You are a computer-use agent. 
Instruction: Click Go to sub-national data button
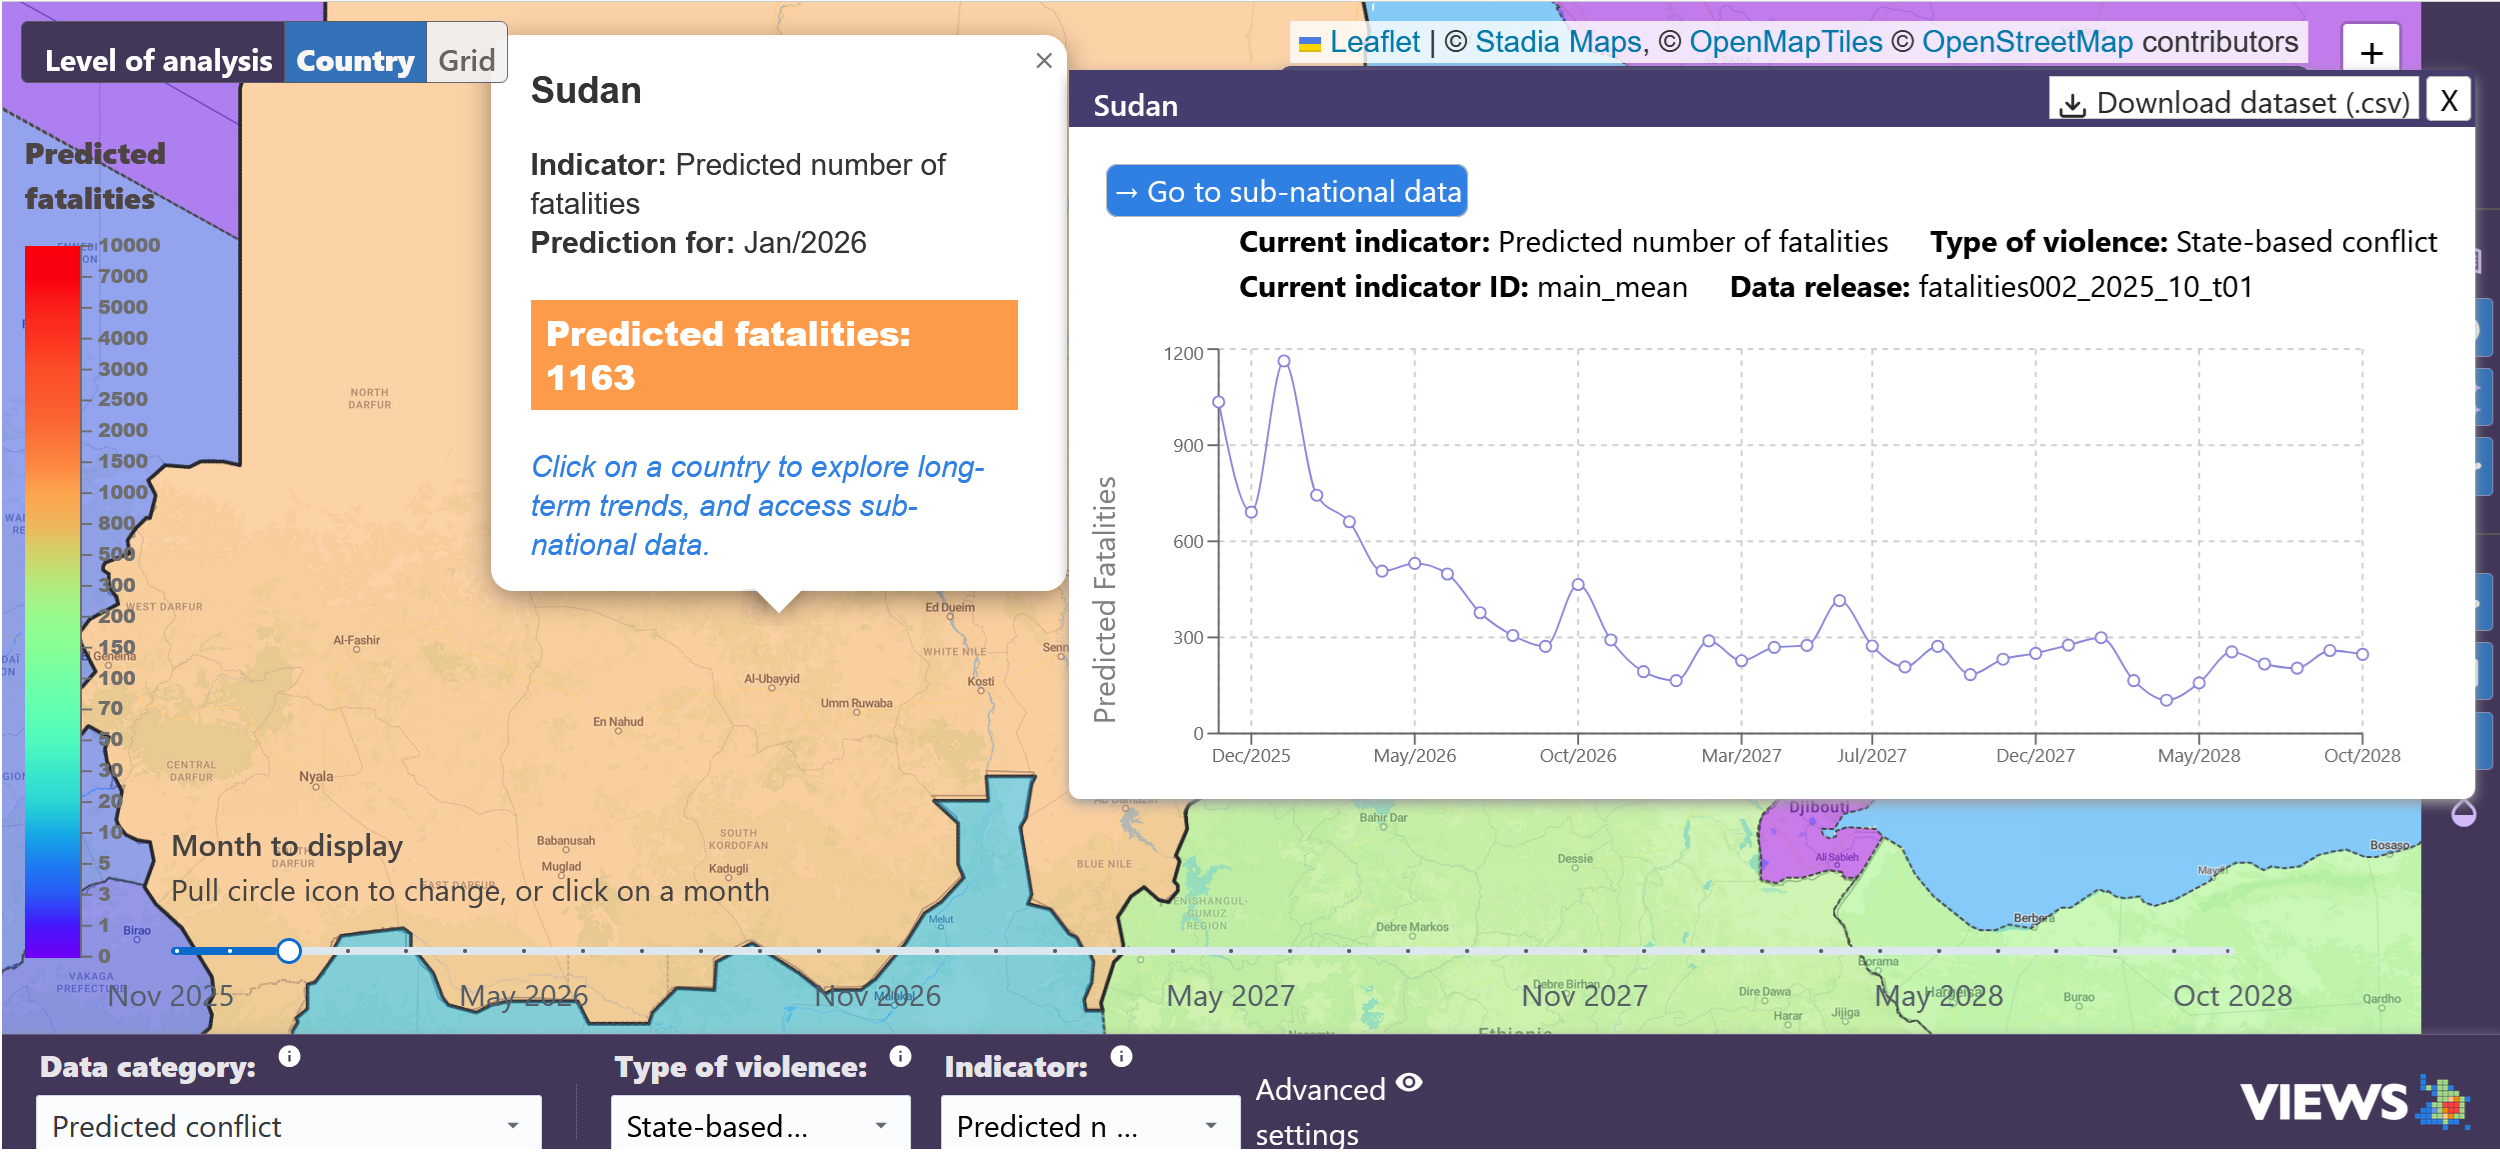click(1286, 191)
